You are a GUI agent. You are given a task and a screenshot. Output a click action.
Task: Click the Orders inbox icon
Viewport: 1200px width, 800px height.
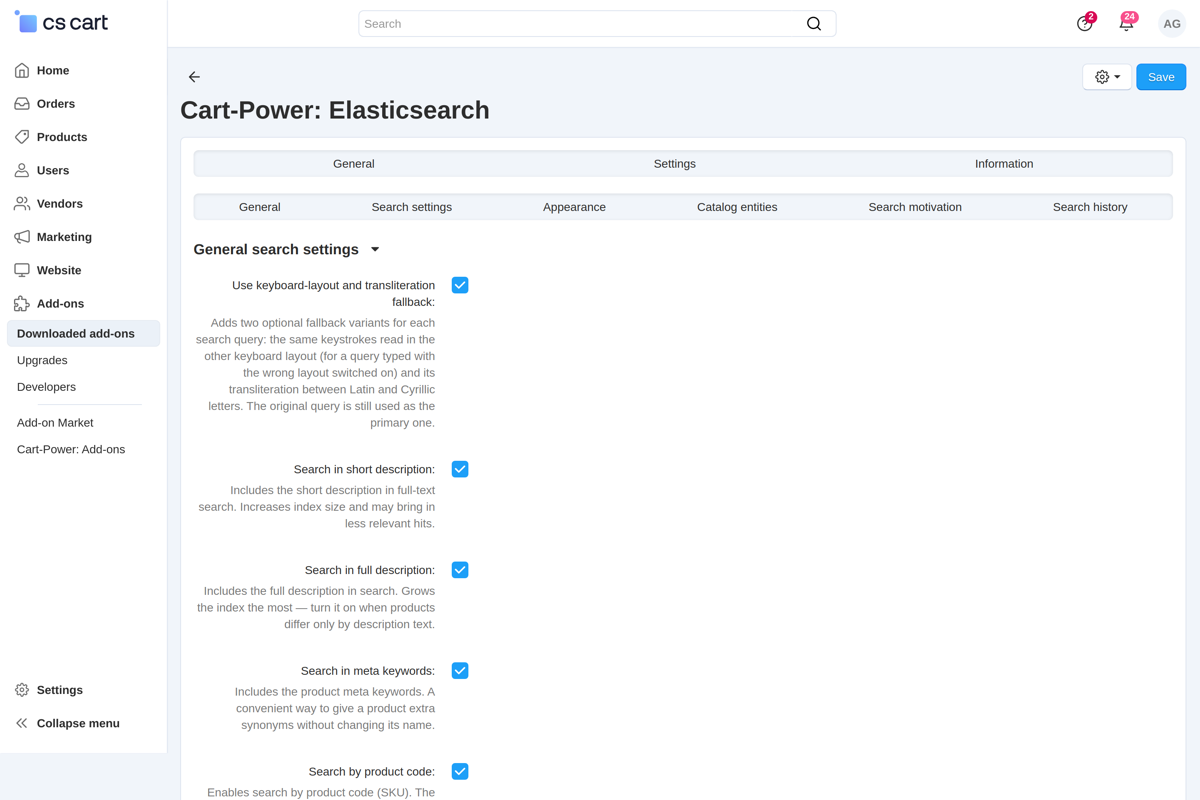click(x=22, y=104)
